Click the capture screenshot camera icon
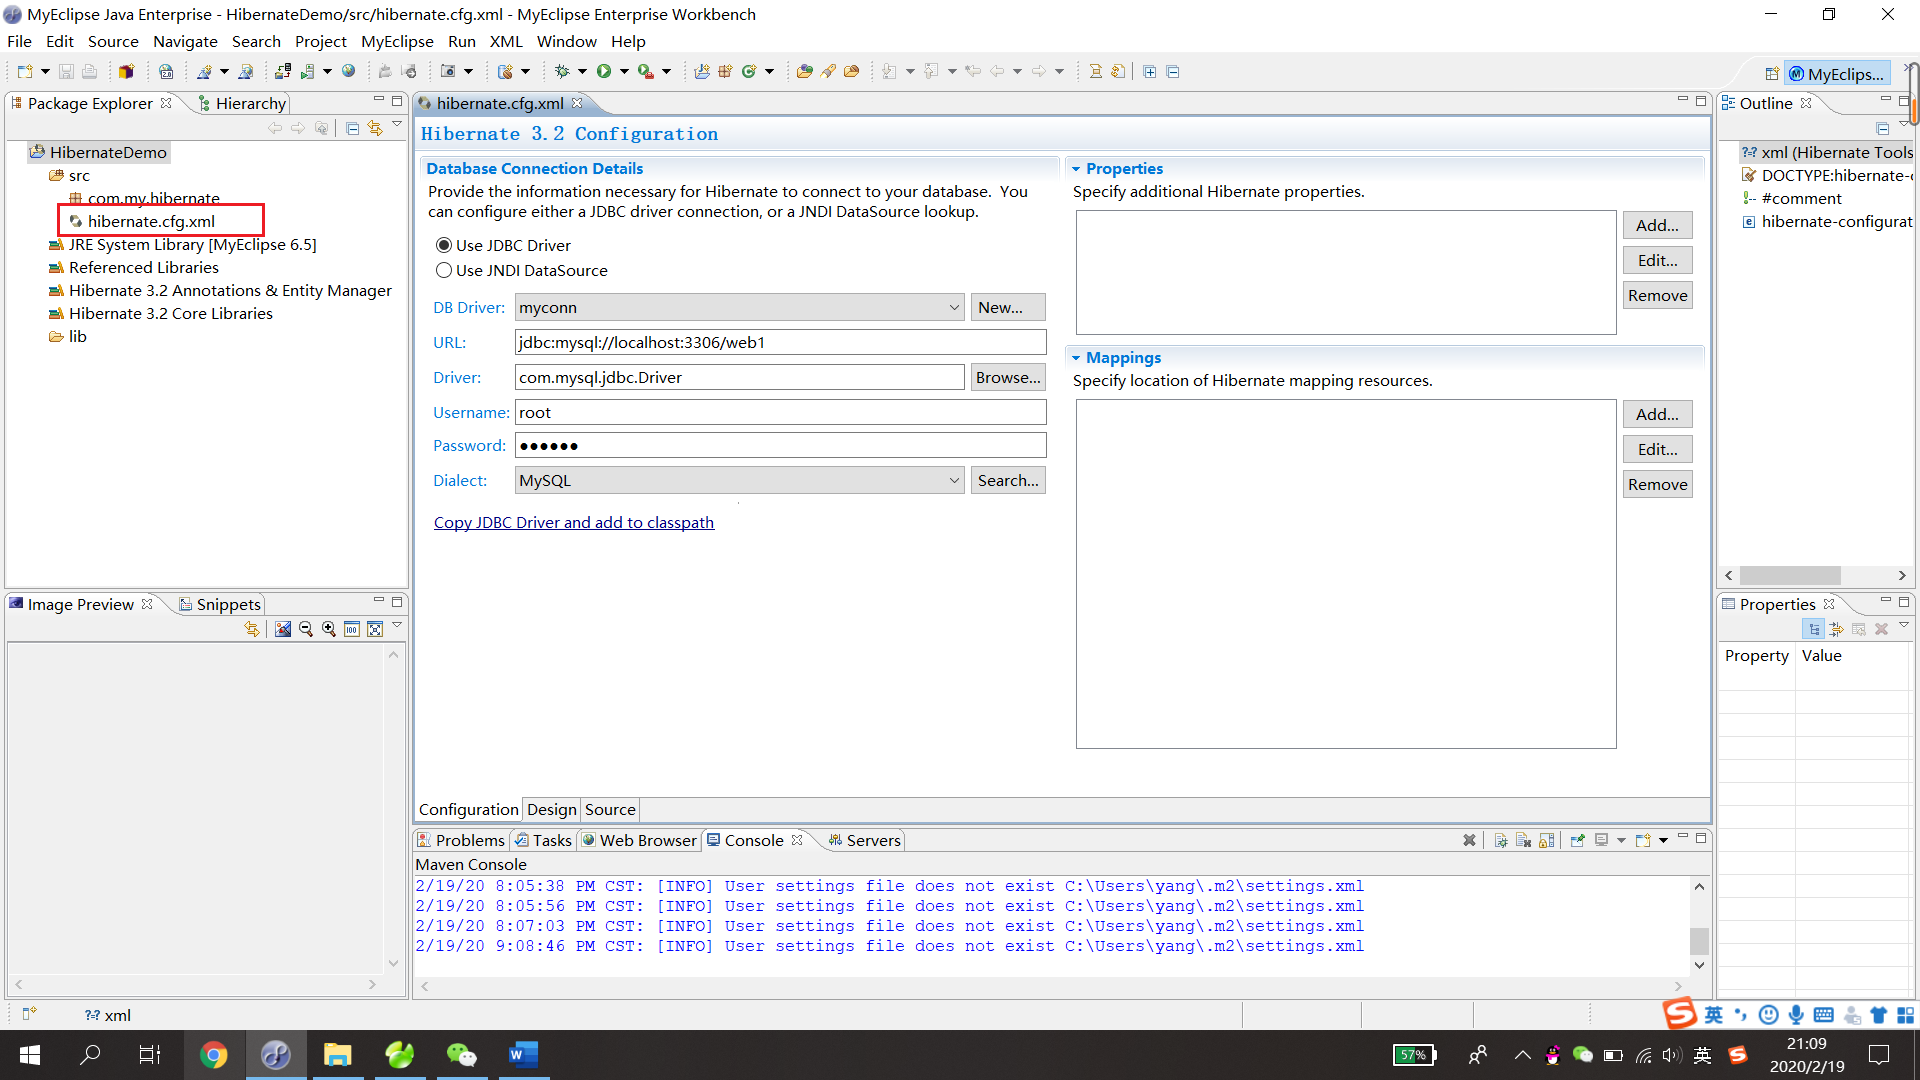Screen dimensions: 1920x1080 click(x=448, y=71)
